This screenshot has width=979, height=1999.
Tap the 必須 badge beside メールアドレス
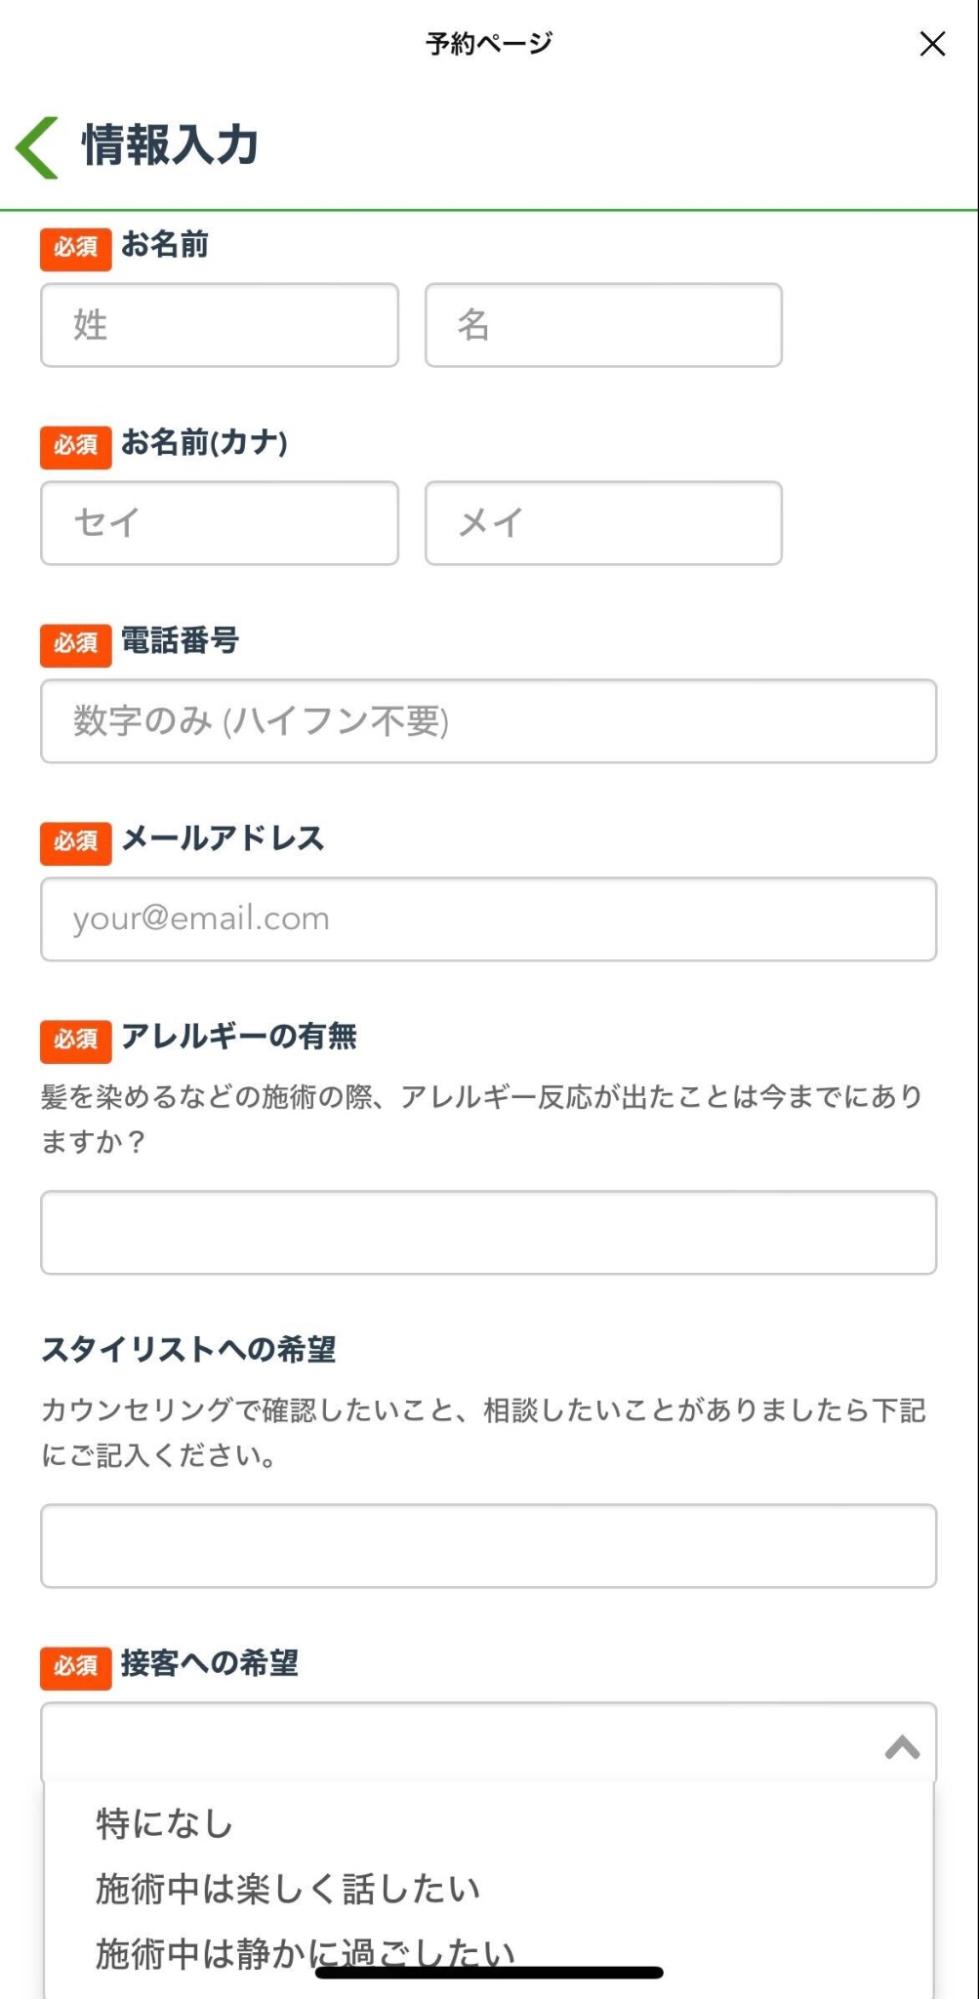pyautogui.click(x=76, y=842)
